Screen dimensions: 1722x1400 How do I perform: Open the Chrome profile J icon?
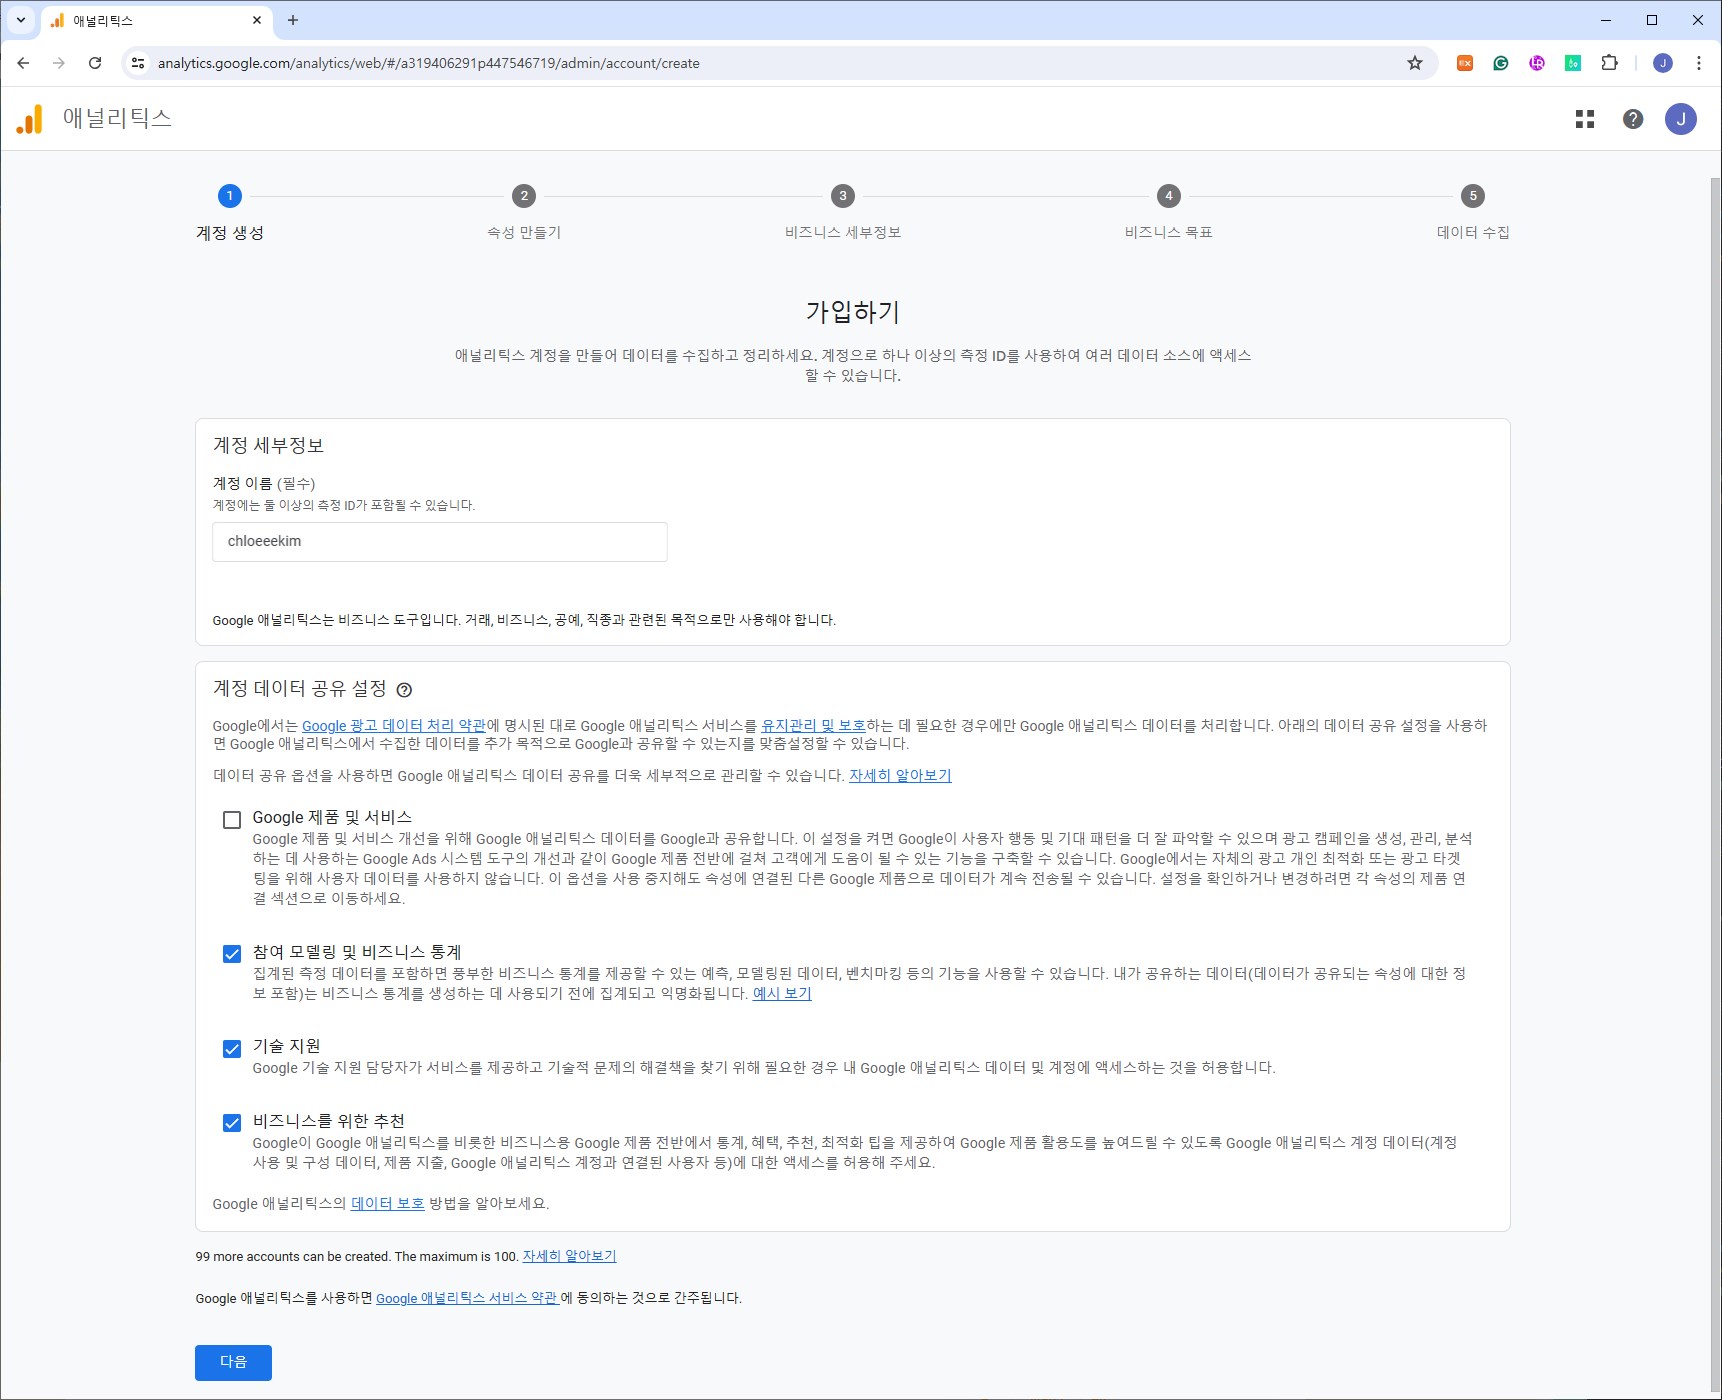[x=1663, y=63]
